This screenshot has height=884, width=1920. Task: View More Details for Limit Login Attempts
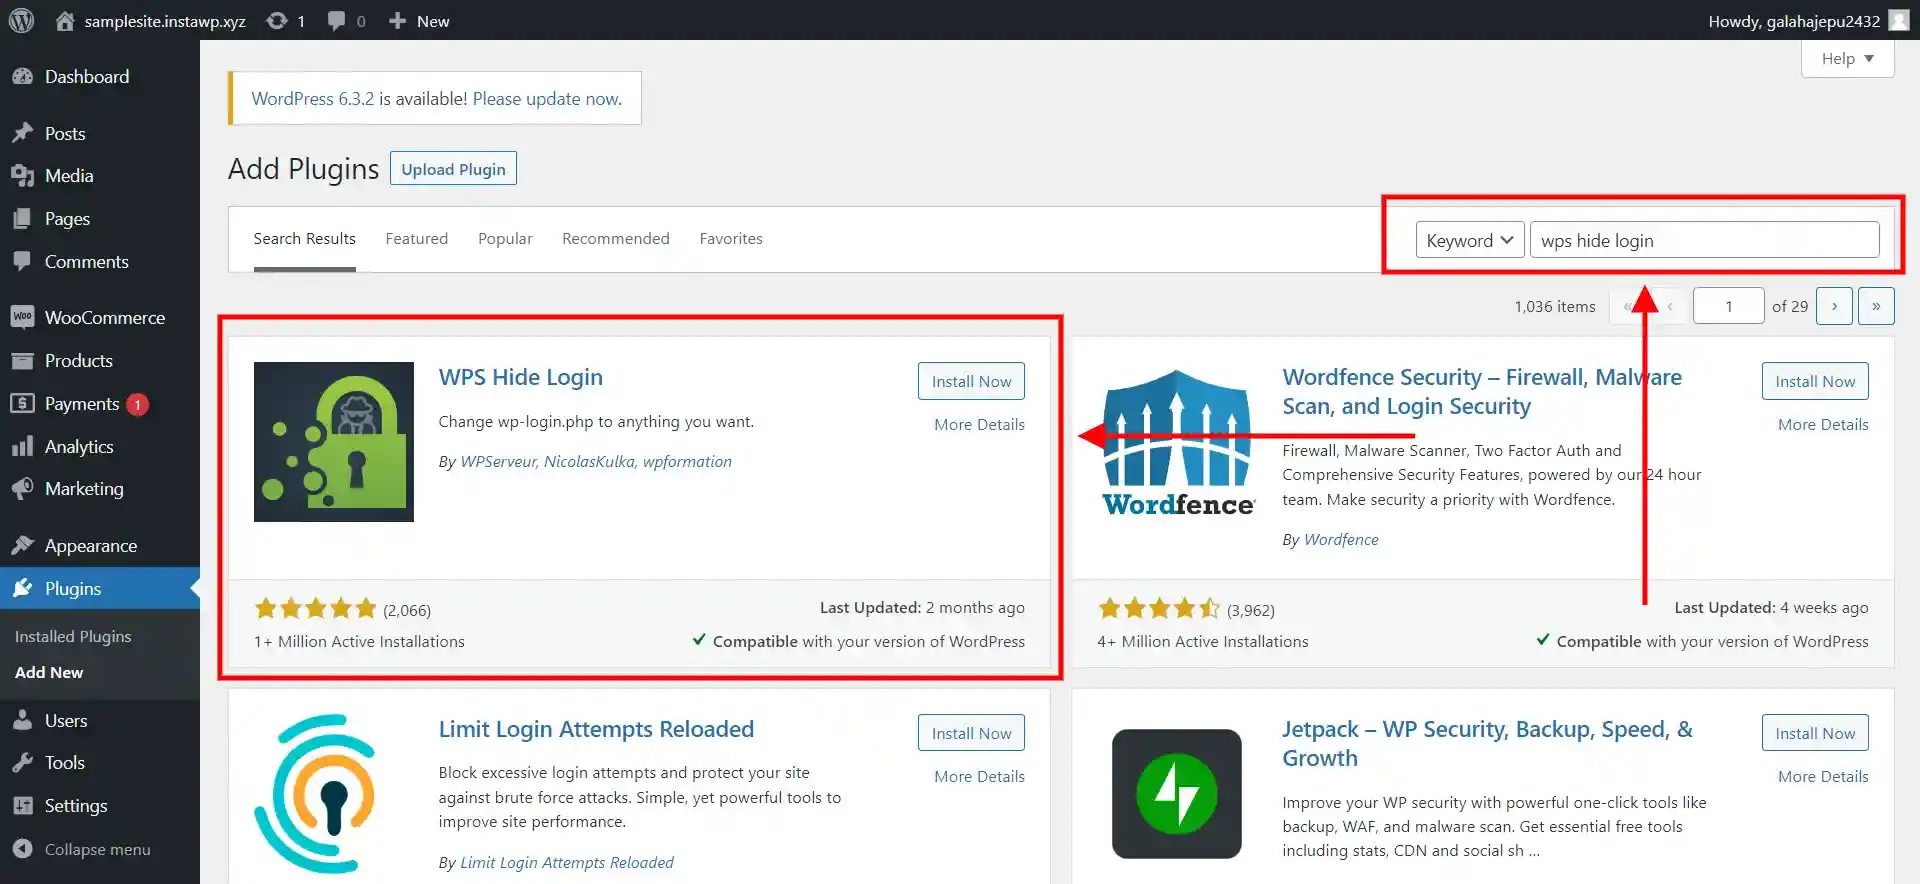click(x=980, y=776)
